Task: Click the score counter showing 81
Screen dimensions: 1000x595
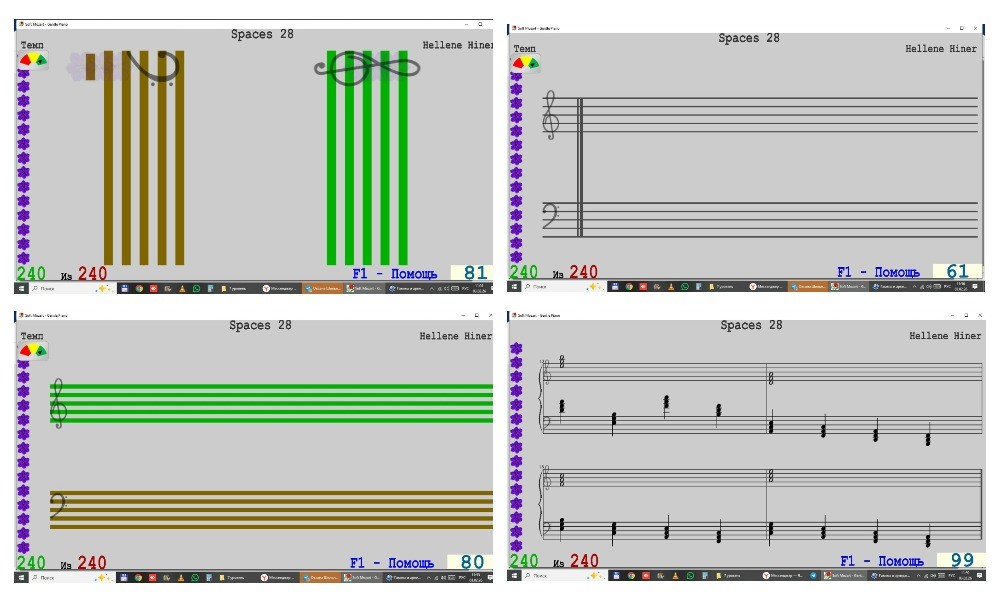Action: pos(475,273)
